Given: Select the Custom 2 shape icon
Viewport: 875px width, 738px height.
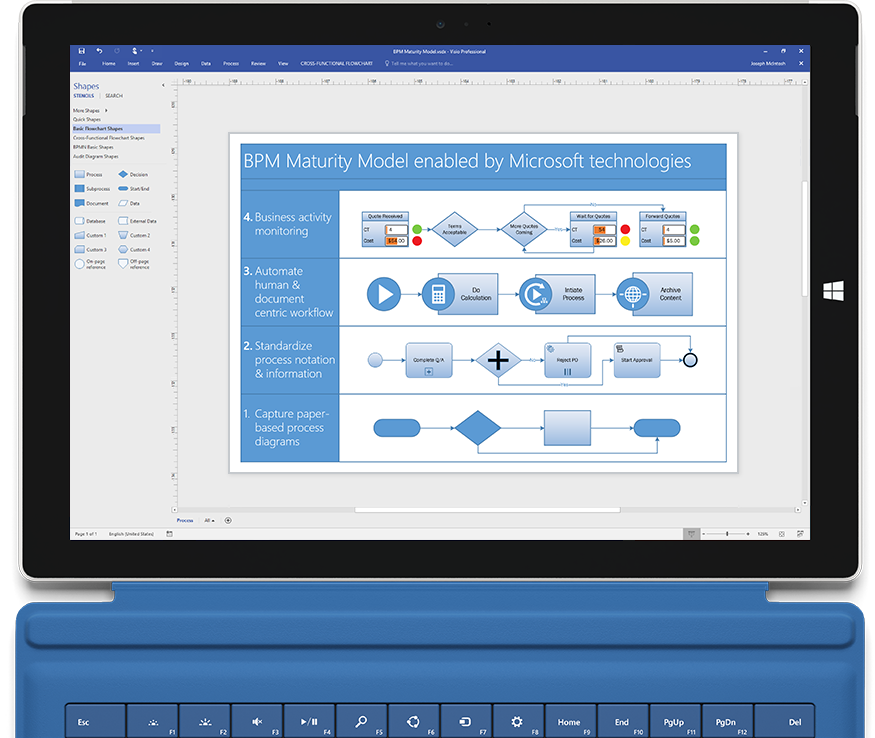Looking at the screenshot, I should tap(123, 235).
